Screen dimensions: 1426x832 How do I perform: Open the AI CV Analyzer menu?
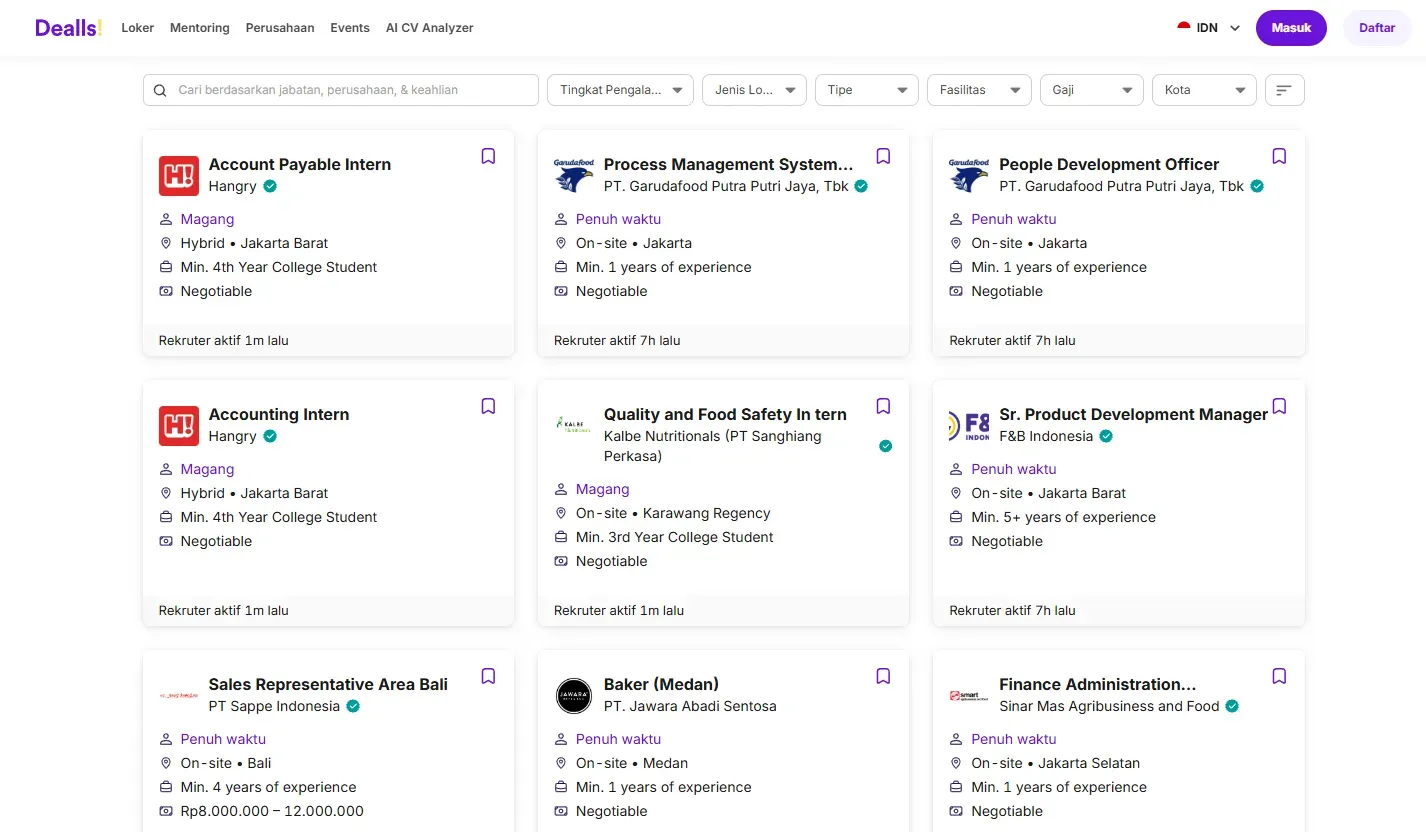coord(430,28)
